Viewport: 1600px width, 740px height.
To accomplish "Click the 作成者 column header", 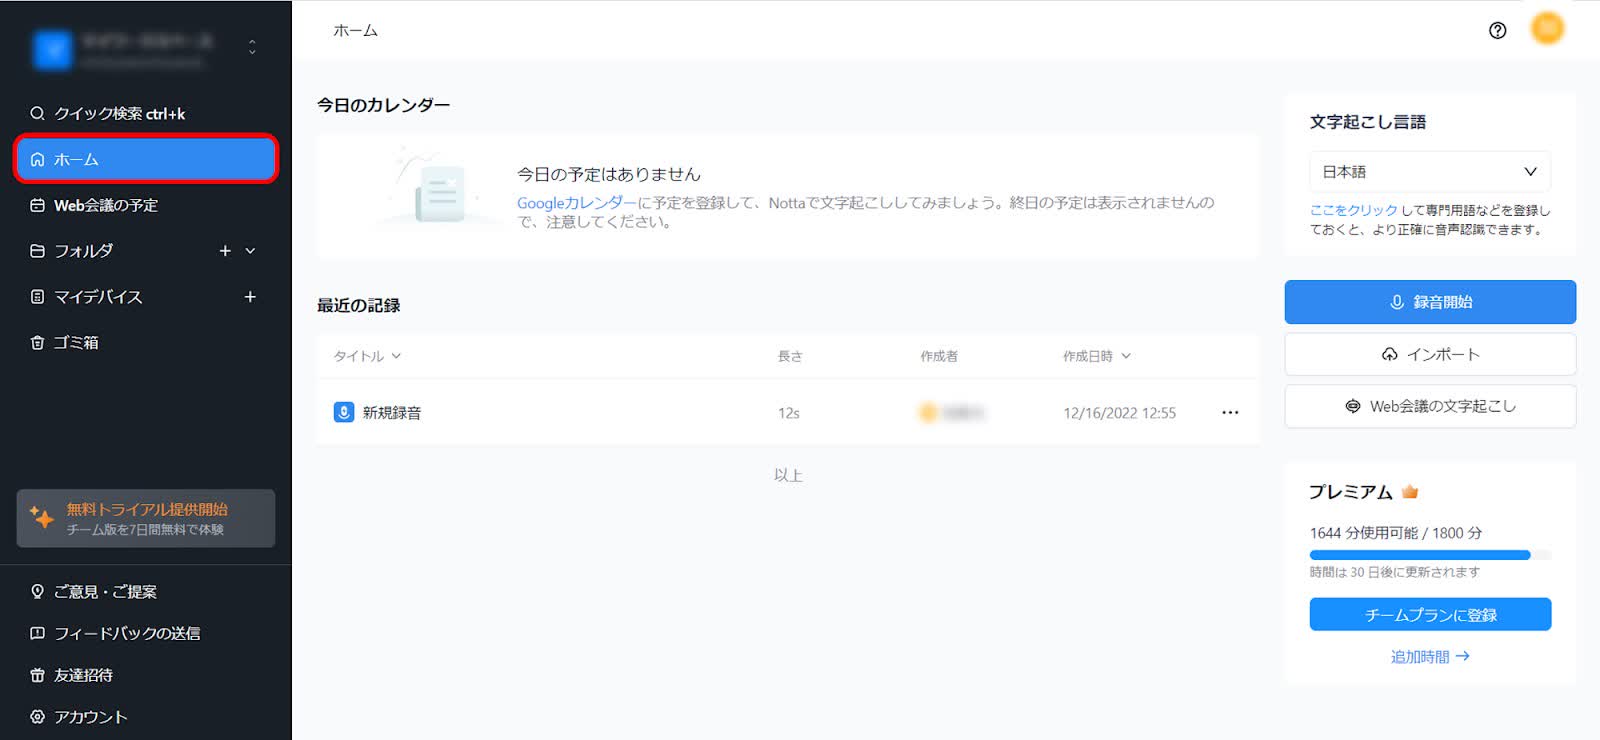I will 939,356.
